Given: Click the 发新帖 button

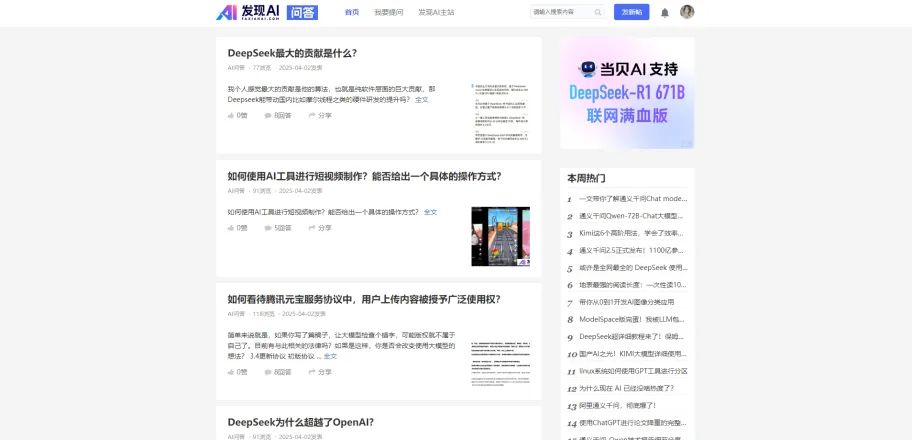Looking at the screenshot, I should (631, 12).
